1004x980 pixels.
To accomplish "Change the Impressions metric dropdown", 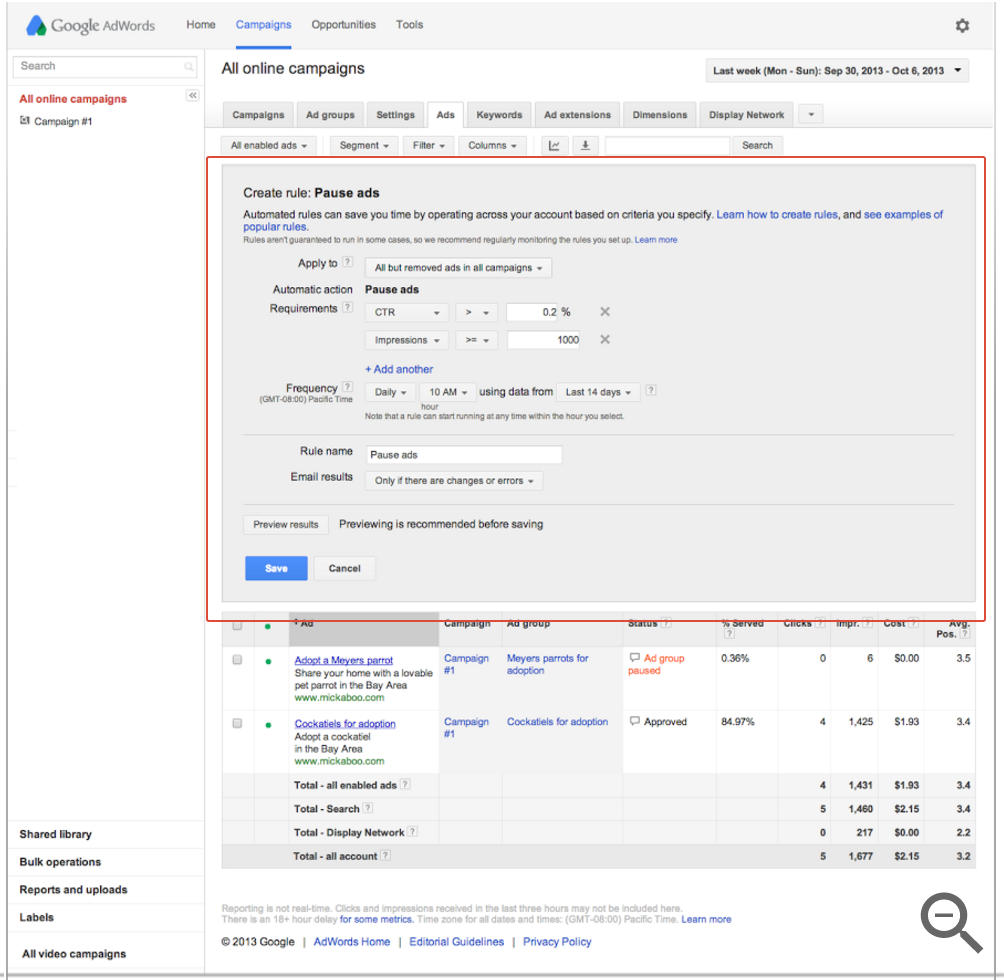I will [407, 340].
